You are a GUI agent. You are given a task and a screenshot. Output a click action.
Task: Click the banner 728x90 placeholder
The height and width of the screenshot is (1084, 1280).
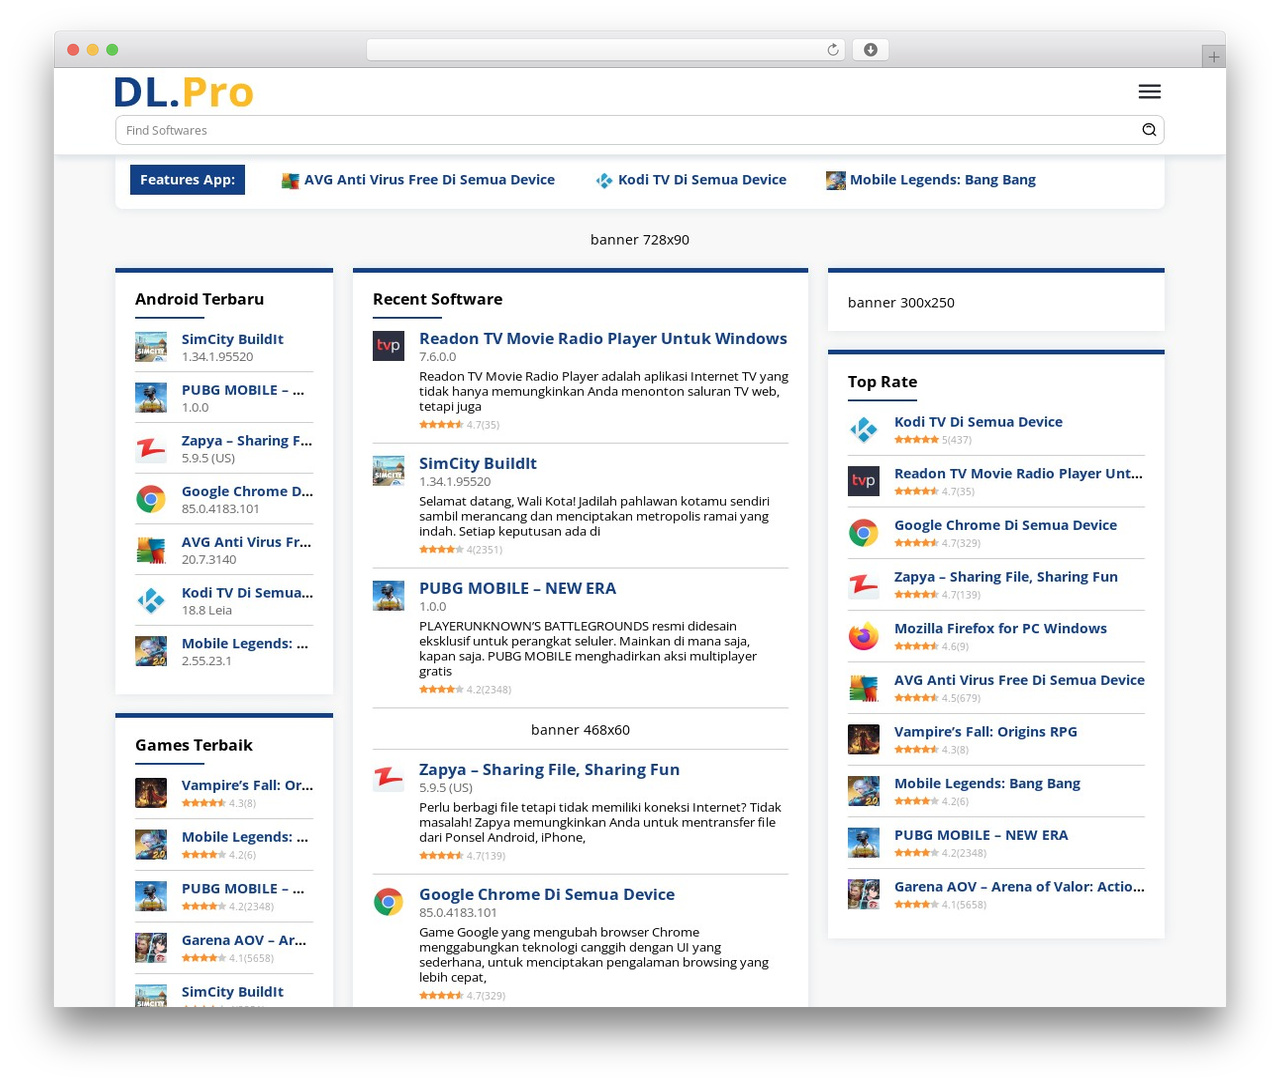tap(640, 240)
